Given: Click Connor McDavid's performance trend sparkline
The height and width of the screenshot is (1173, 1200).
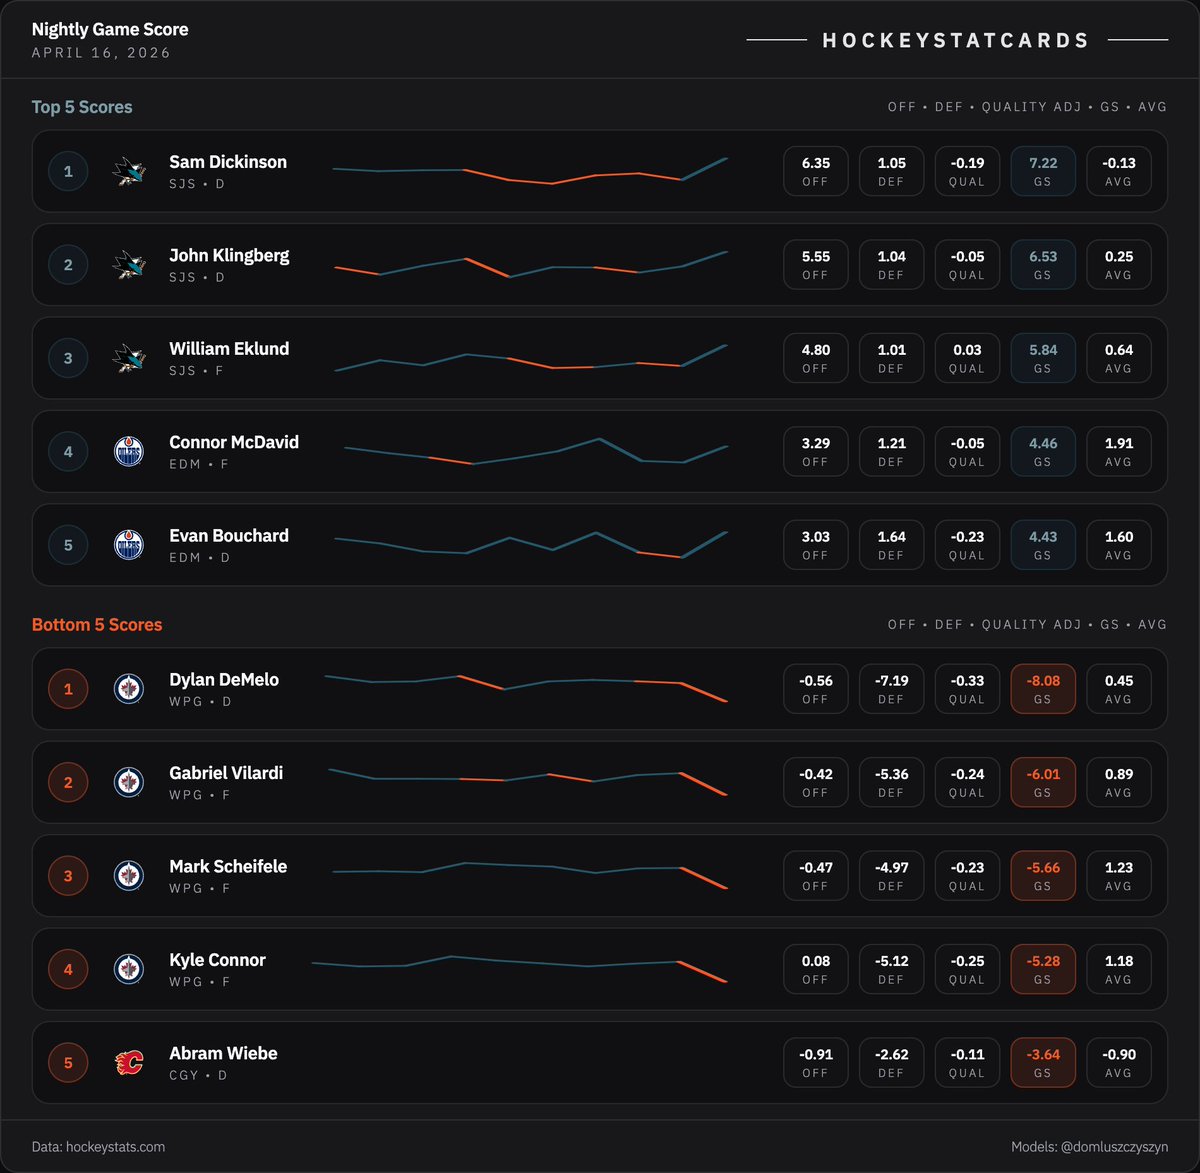Looking at the screenshot, I should click(535, 451).
